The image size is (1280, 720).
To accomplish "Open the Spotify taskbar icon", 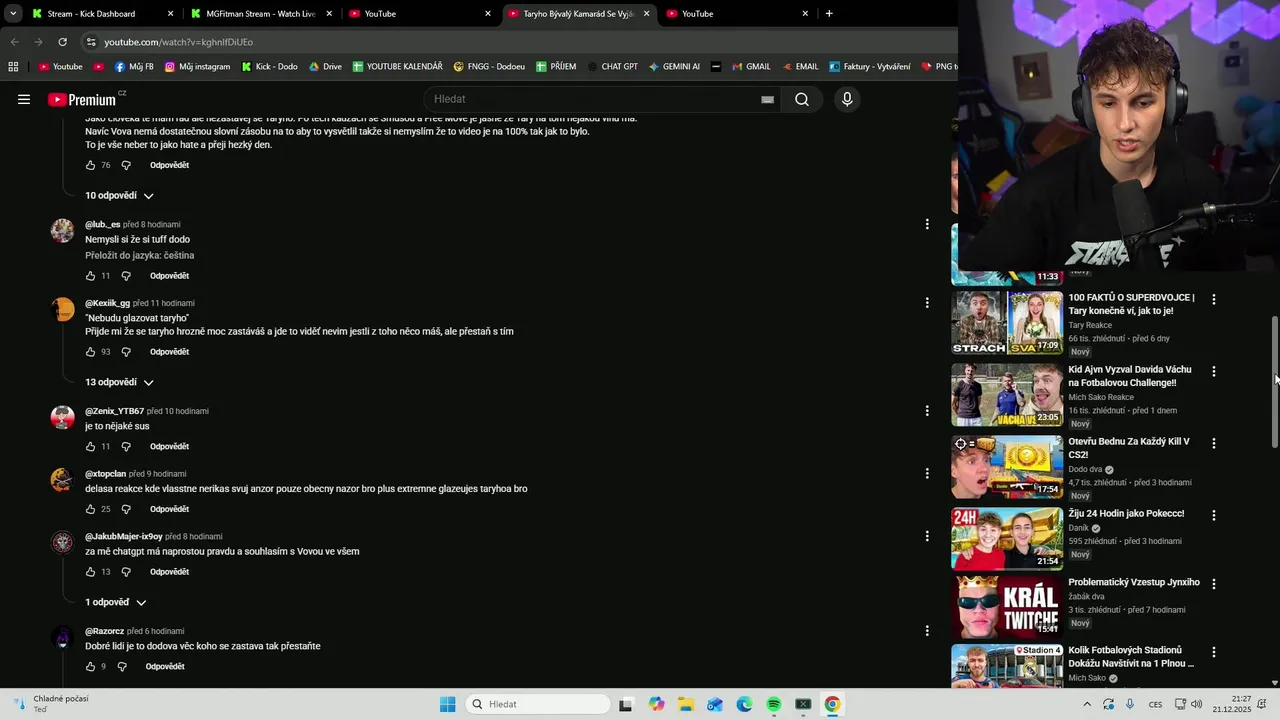I will point(774,704).
